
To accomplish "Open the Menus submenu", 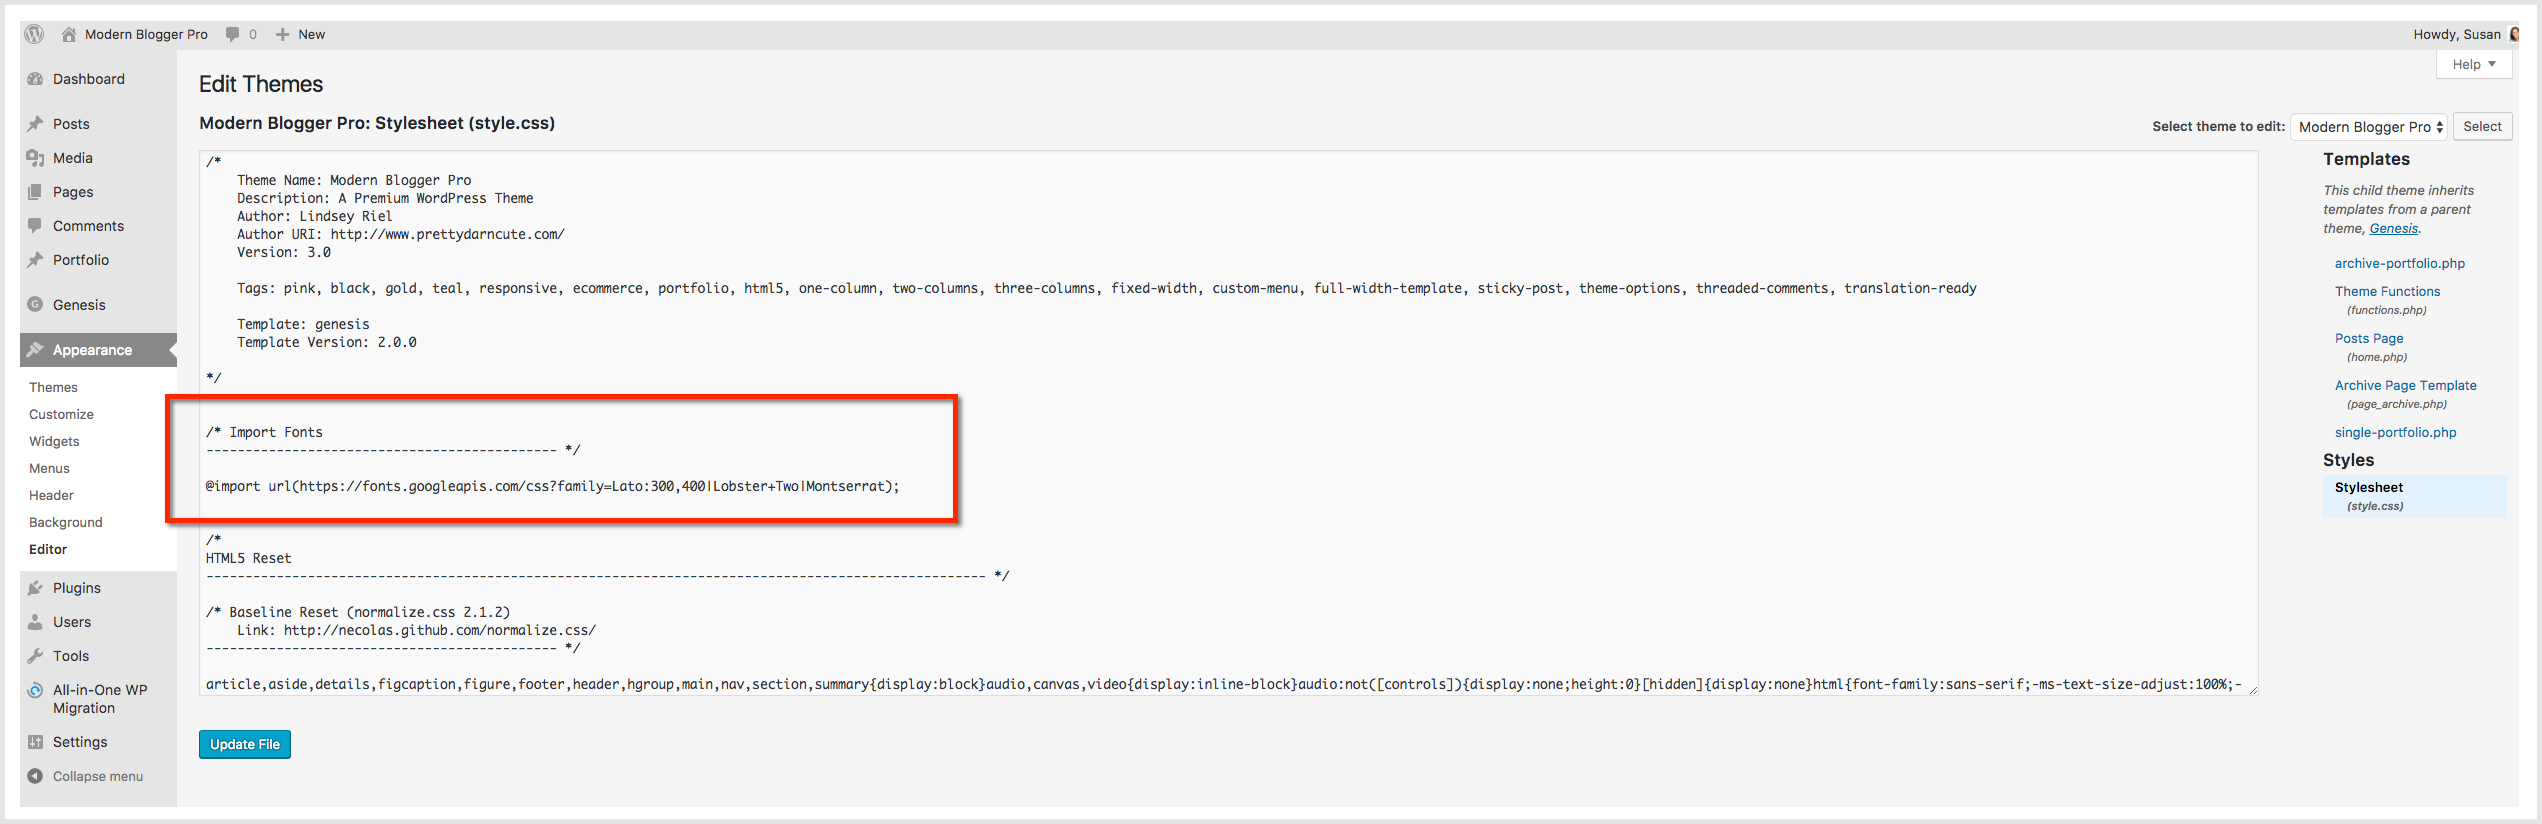I will 49,468.
